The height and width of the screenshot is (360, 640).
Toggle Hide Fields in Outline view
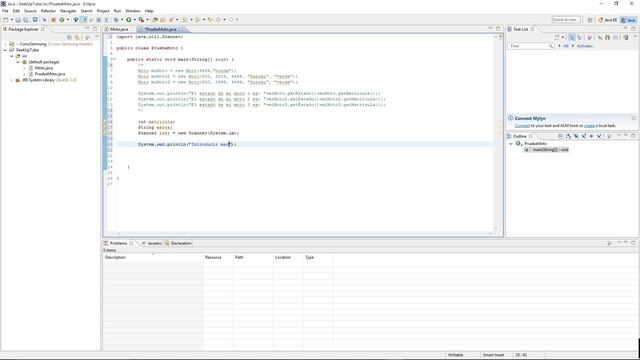[576, 136]
